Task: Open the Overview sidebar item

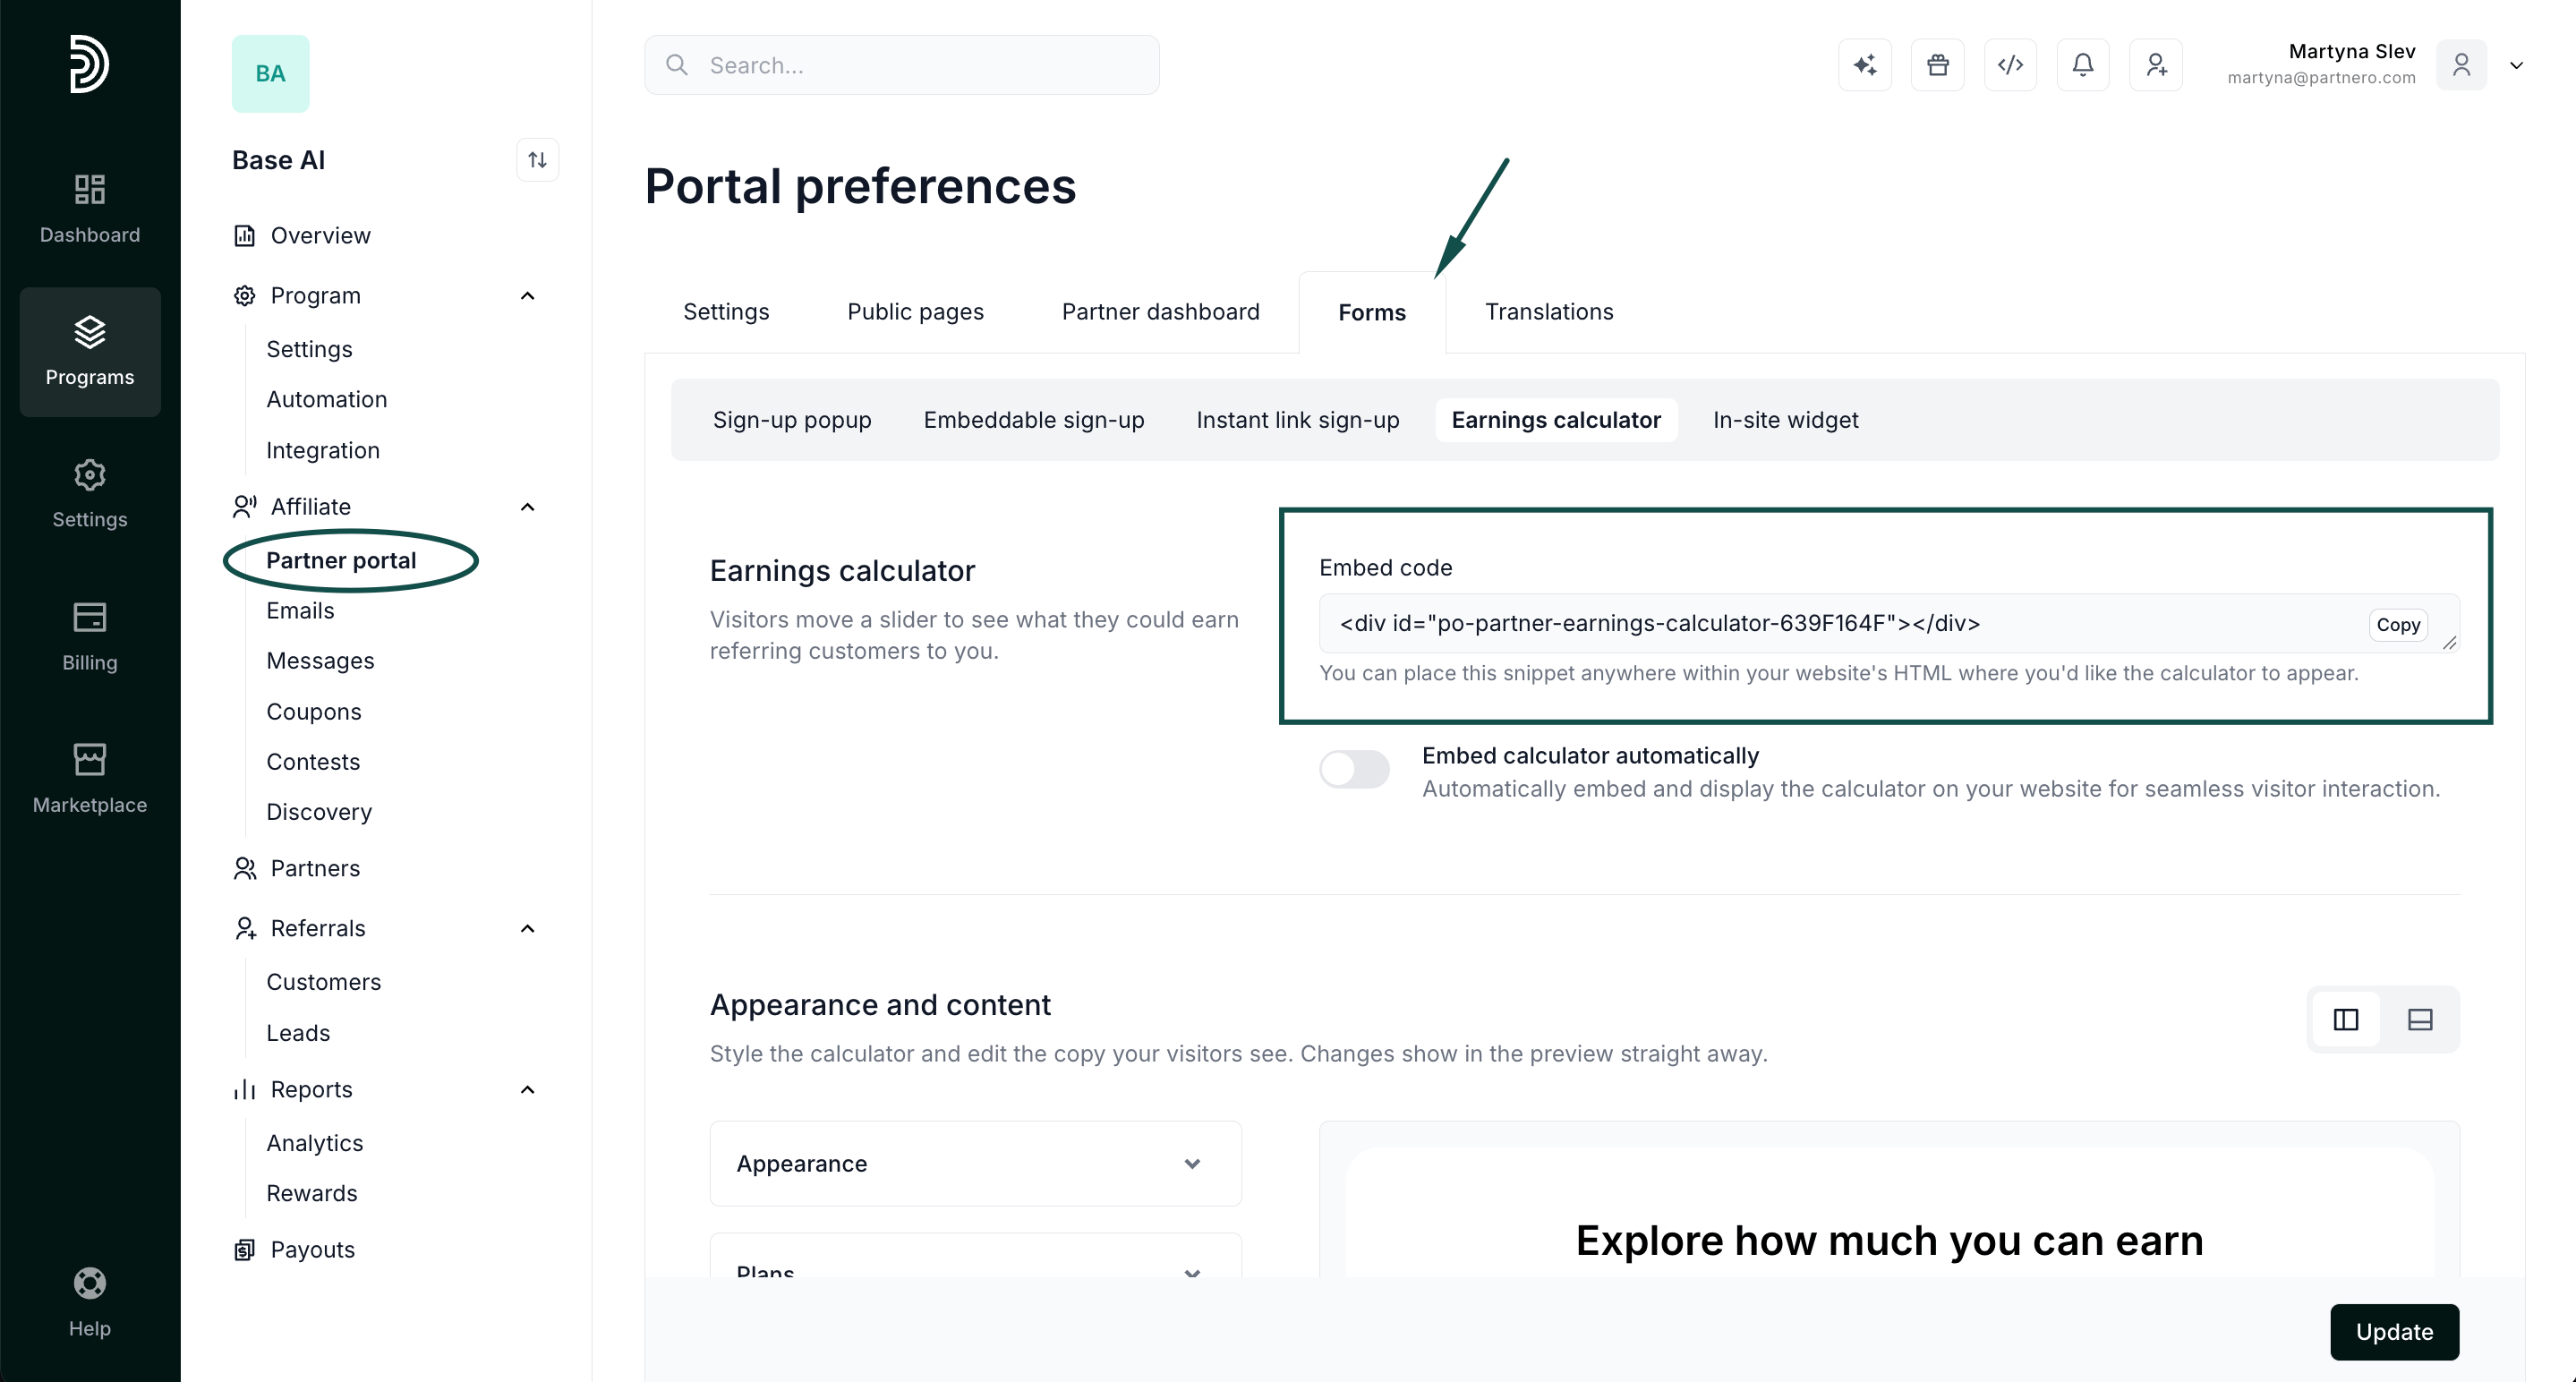Action: tap(320, 236)
